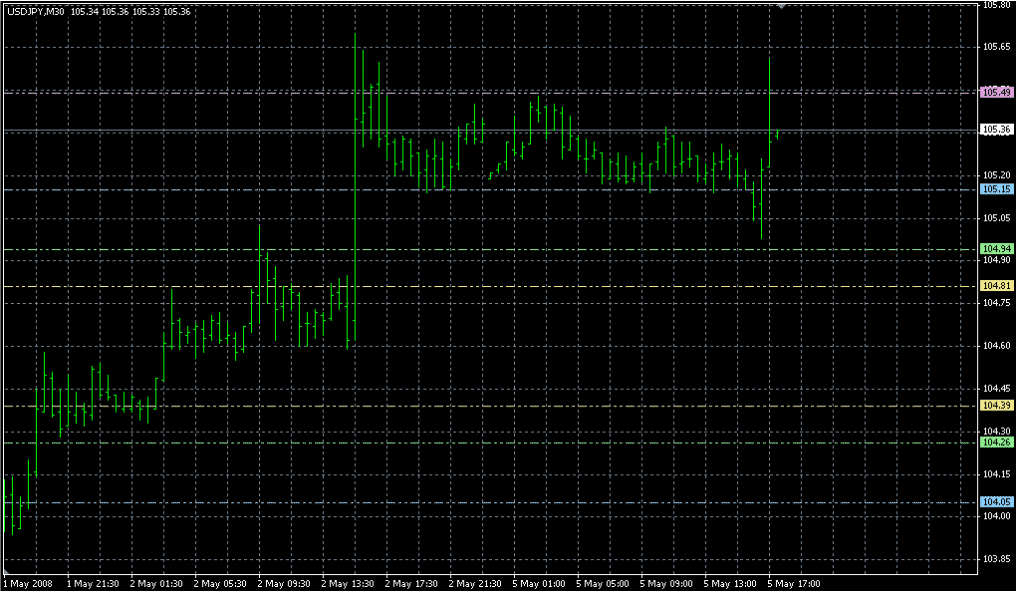The height and width of the screenshot is (591, 1016).
Task: Click the yellow 104.39 level label
Action: (x=994, y=405)
